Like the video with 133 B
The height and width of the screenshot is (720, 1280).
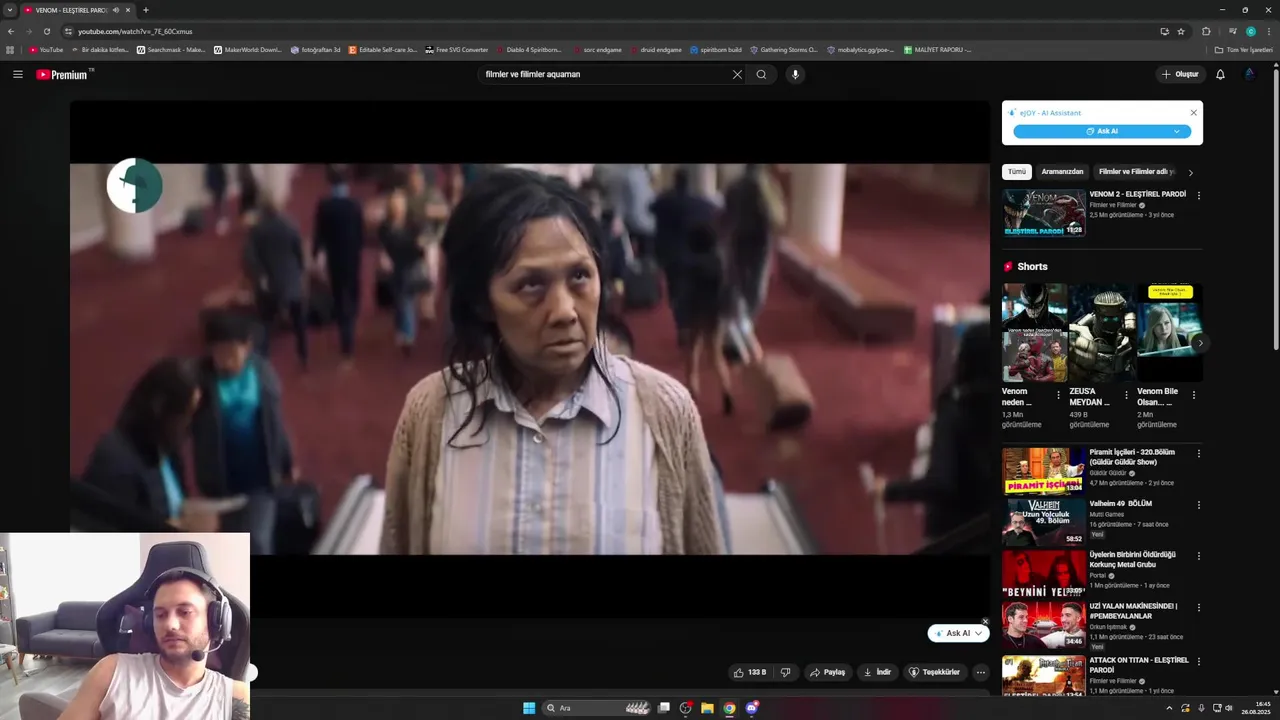point(749,672)
